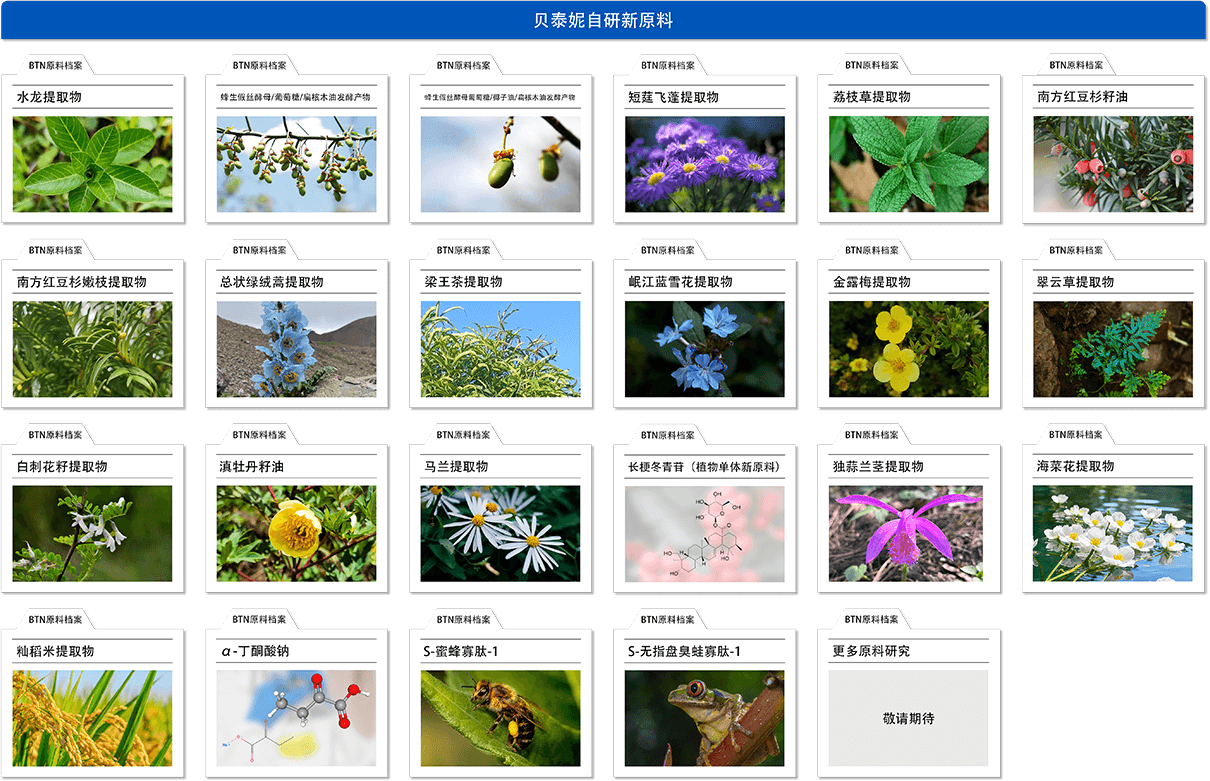Open the α-丁酮酸钠 molecule model image
The image size is (1210, 781).
(297, 718)
